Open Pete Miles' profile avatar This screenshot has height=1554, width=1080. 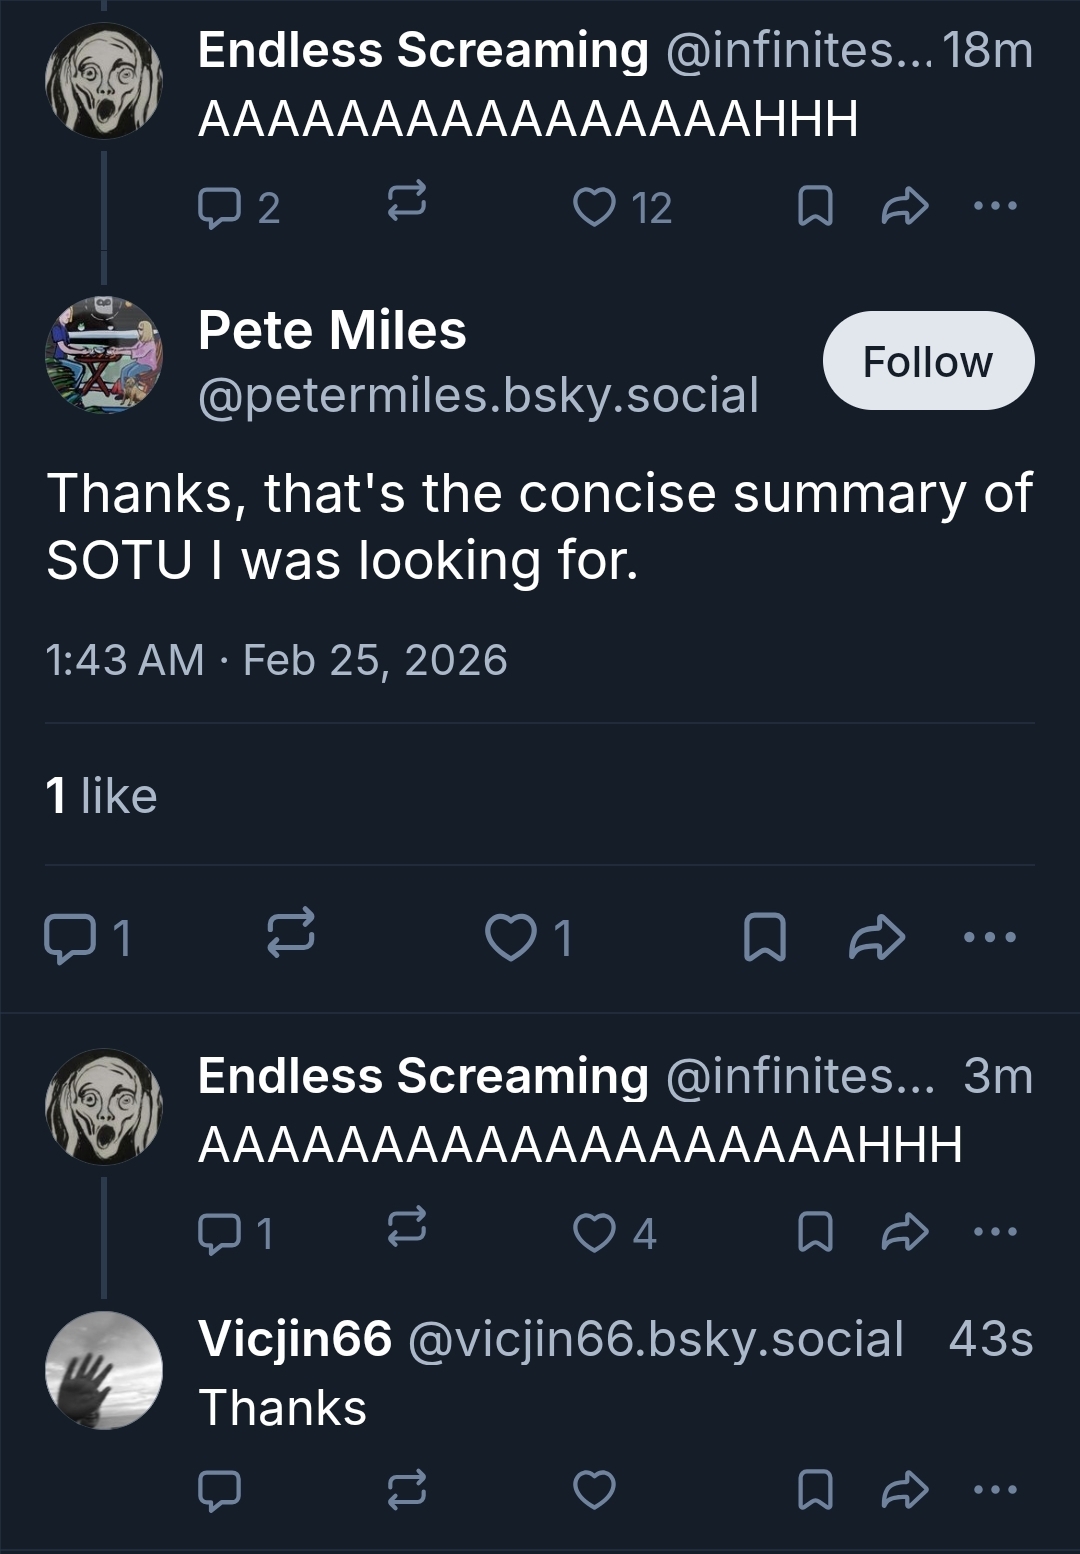click(x=104, y=355)
